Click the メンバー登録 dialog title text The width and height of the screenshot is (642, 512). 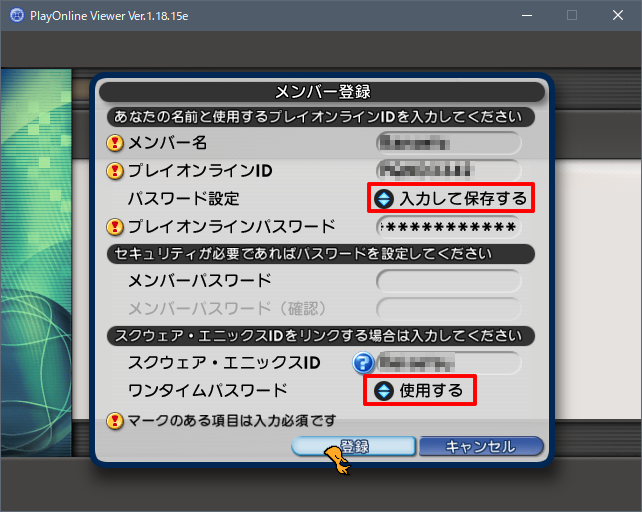pos(323,92)
